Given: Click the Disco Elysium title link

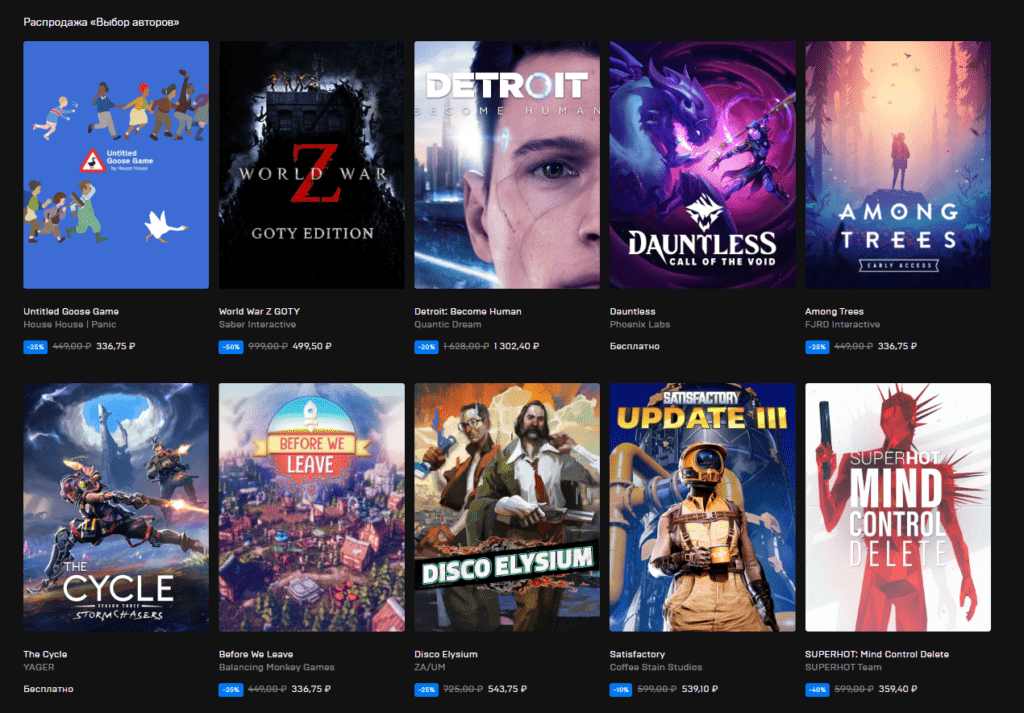Looking at the screenshot, I should click(446, 654).
